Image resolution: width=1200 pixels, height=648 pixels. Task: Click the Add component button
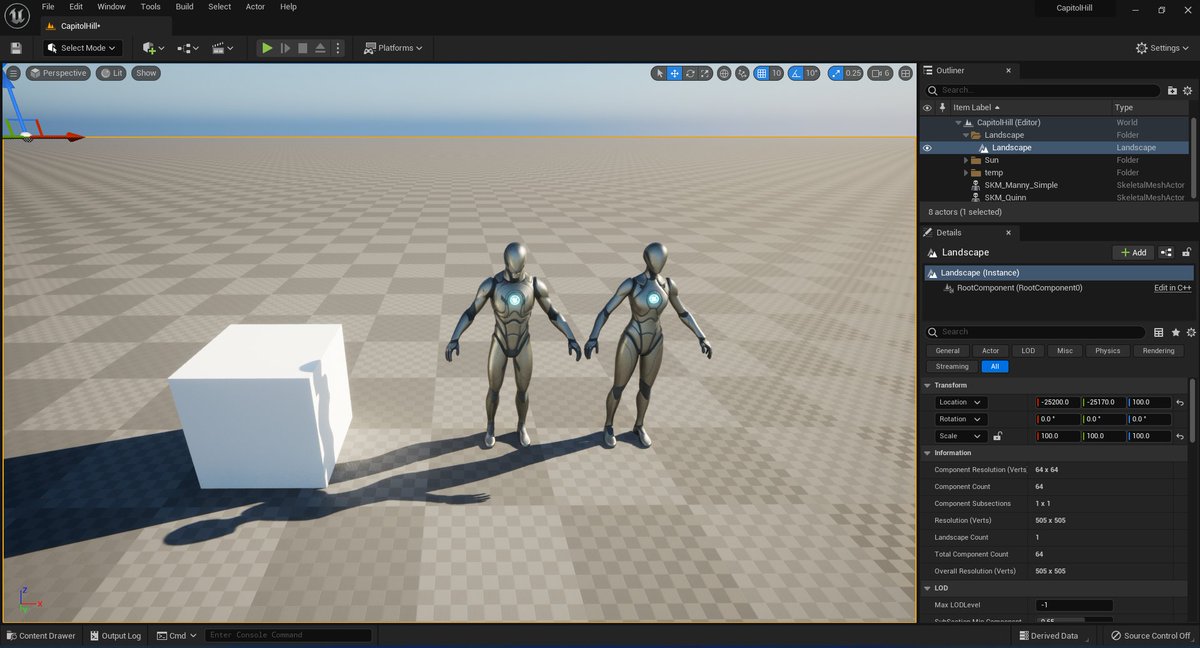pyautogui.click(x=1134, y=253)
